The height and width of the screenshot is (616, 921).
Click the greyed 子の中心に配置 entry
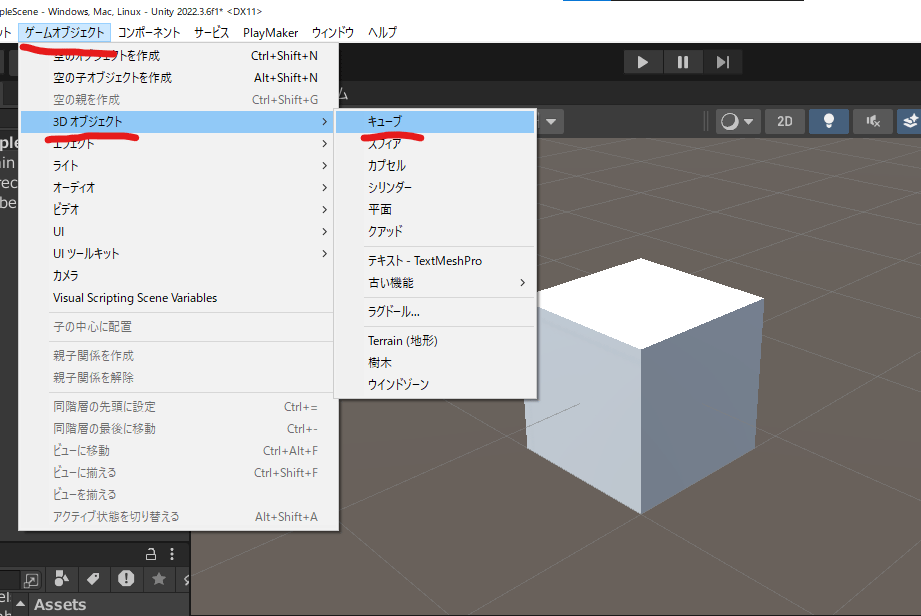click(179, 326)
